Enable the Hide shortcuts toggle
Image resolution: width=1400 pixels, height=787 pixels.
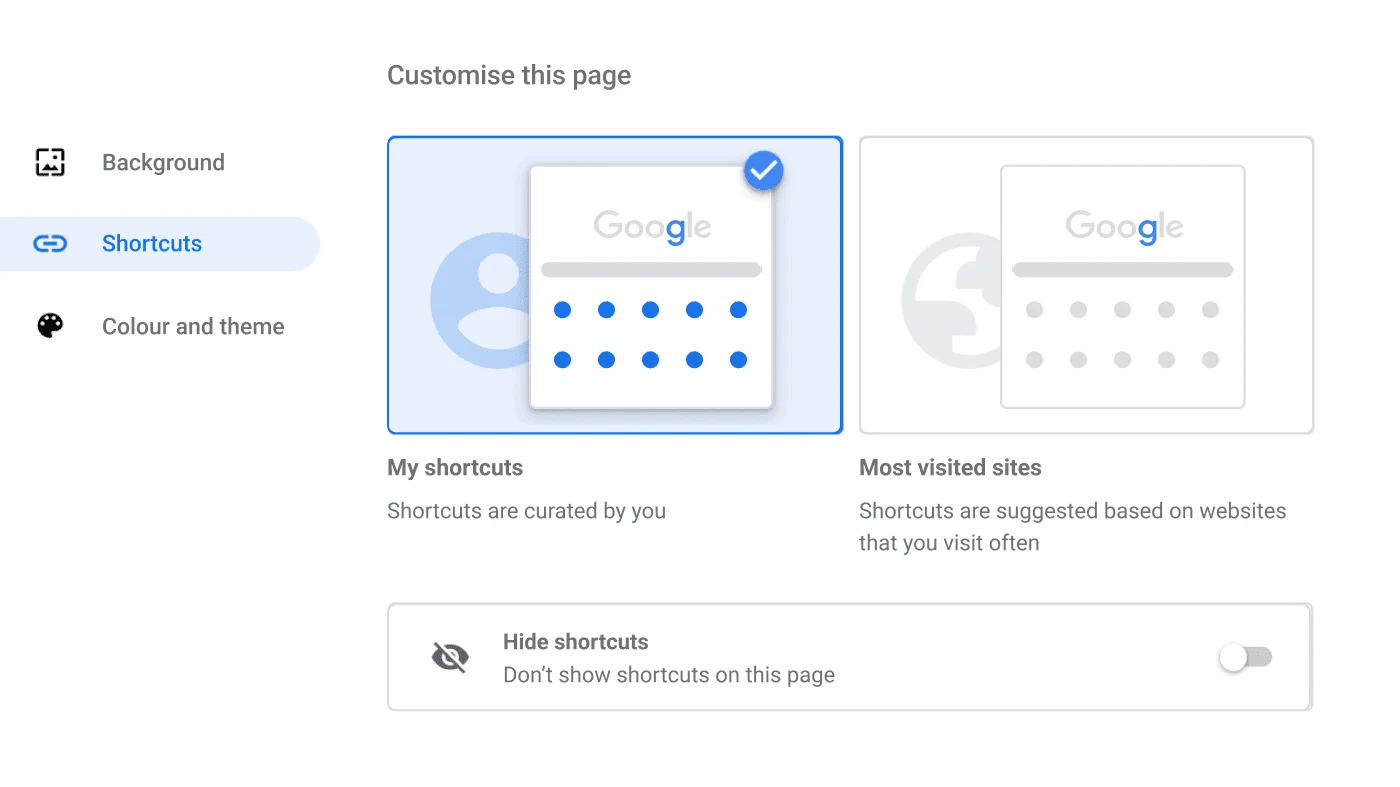1245,657
